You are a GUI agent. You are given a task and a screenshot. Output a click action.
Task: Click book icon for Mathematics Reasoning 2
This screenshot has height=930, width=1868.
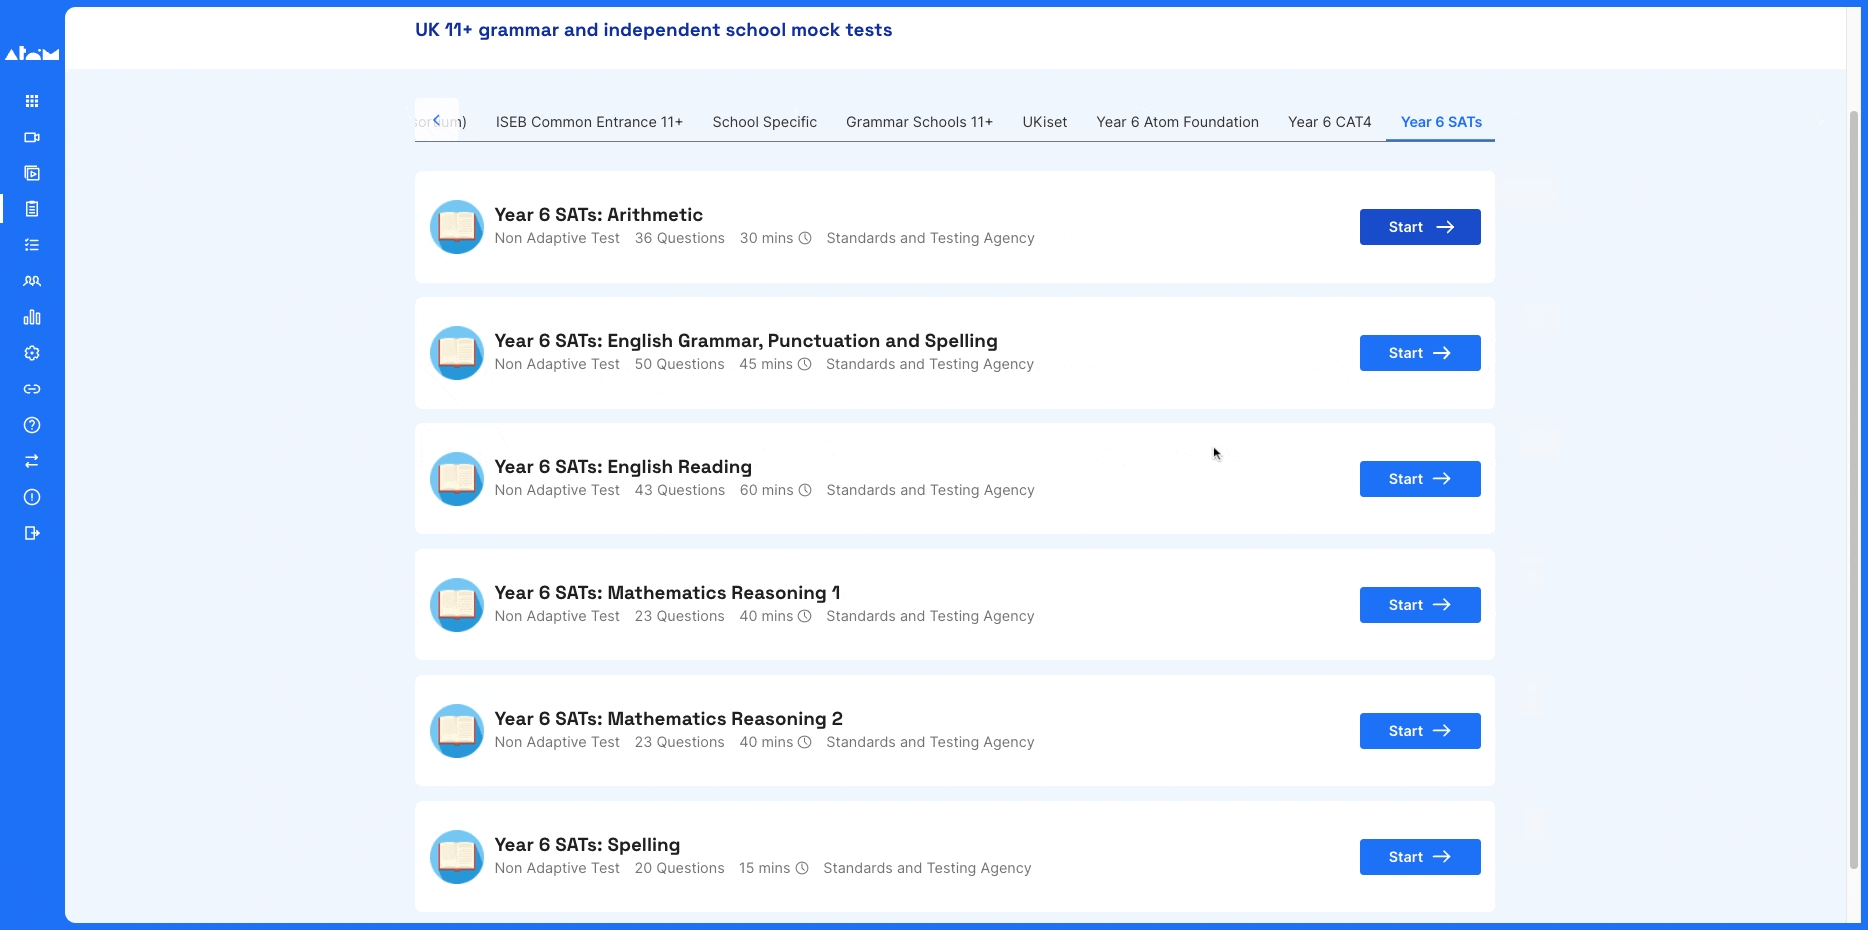(457, 731)
